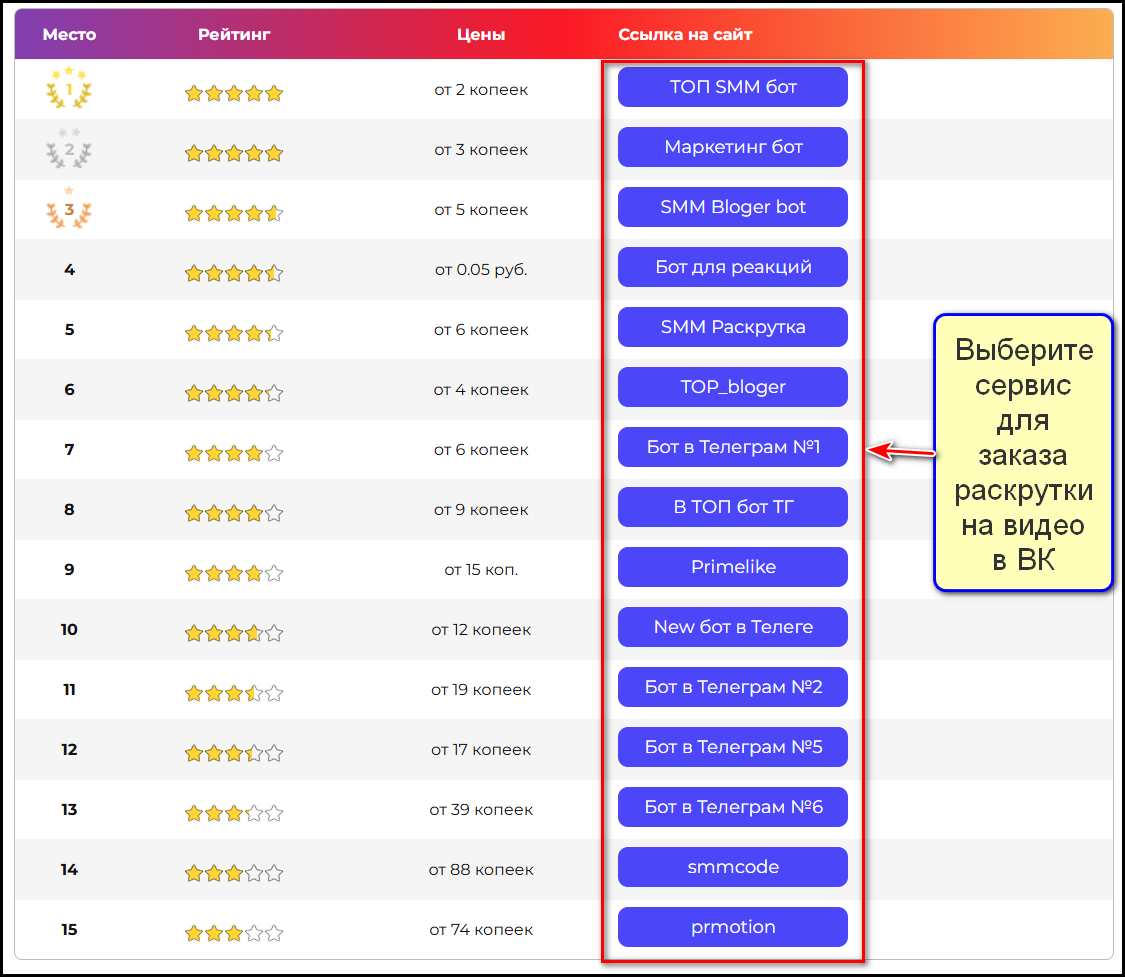Click the star rating for place 15
Image resolution: width=1125 pixels, height=977 pixels.
234,933
